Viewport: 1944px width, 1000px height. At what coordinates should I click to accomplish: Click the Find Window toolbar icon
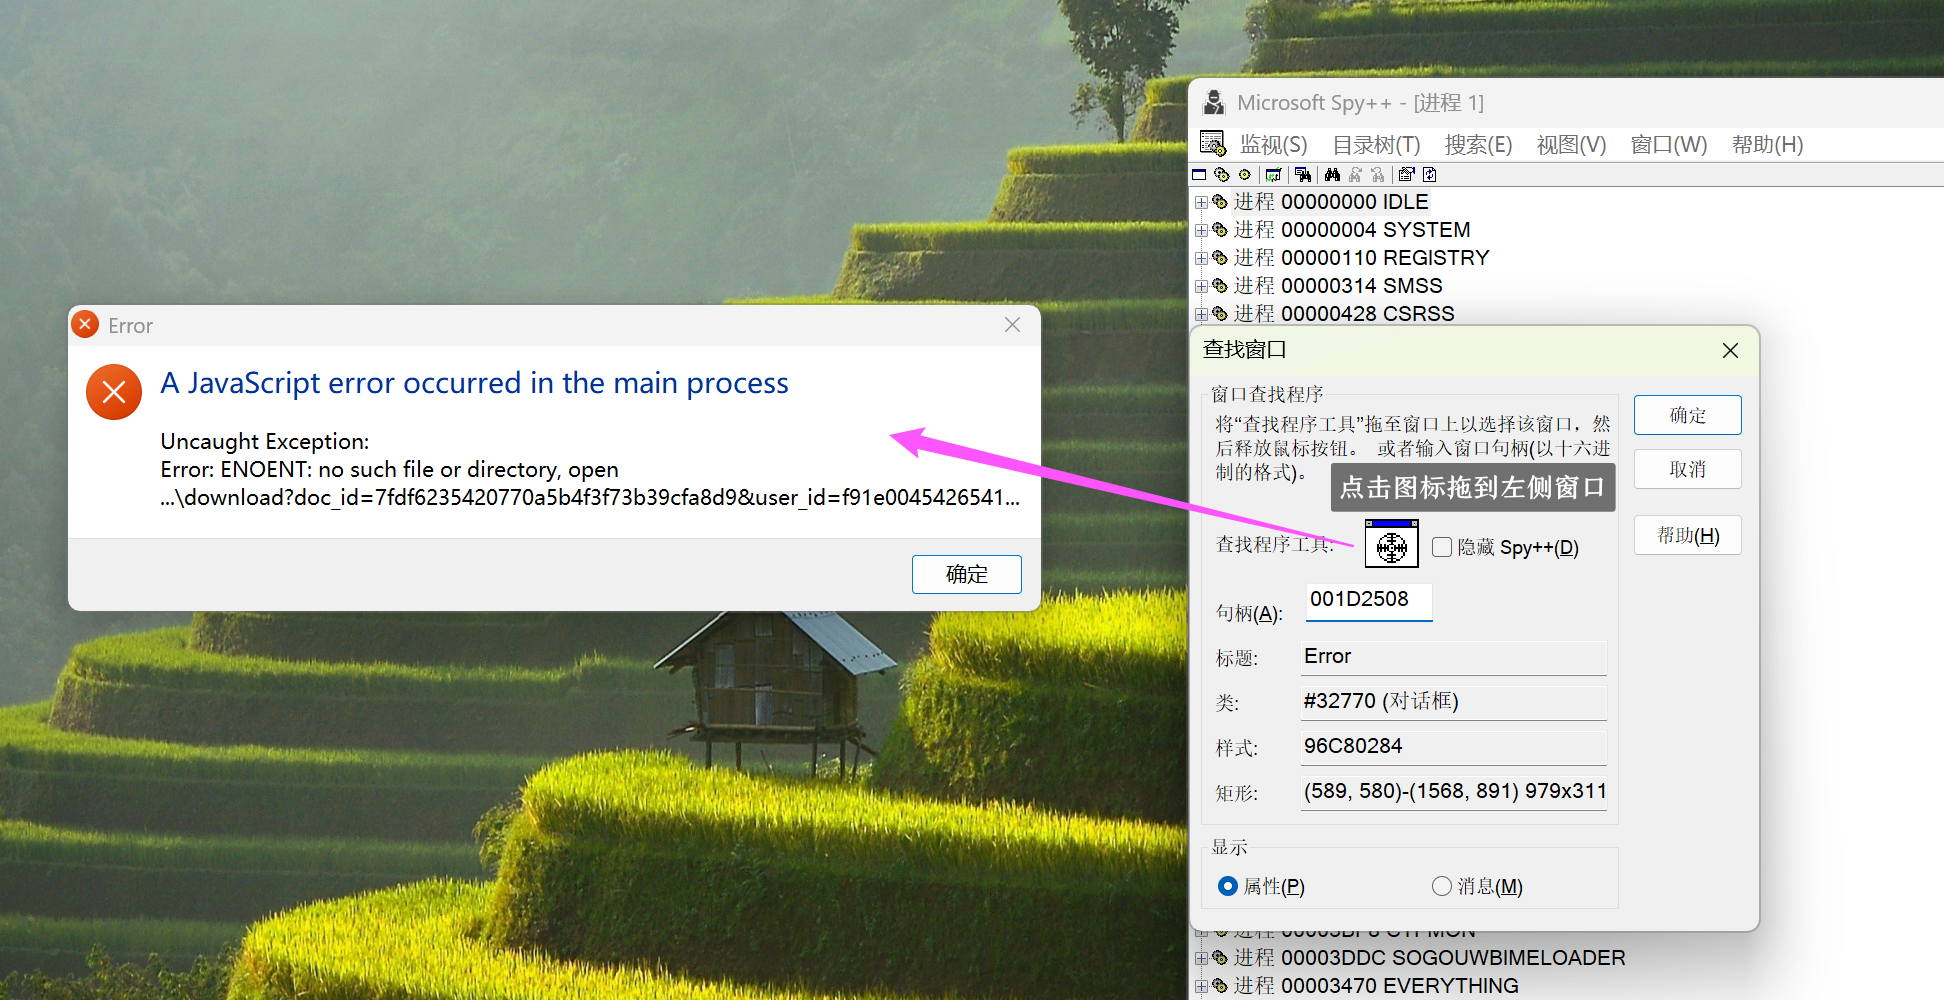1303,175
